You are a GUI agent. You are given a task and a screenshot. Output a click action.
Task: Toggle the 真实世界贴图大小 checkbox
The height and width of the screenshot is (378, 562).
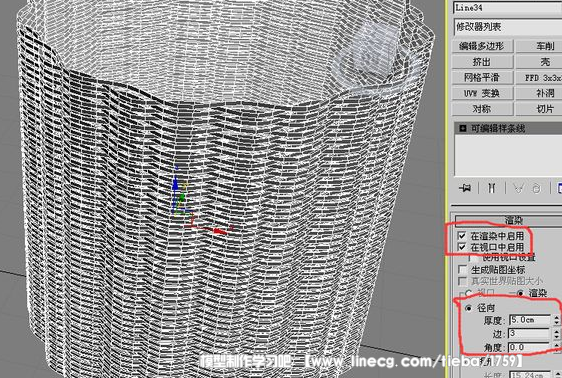click(462, 281)
